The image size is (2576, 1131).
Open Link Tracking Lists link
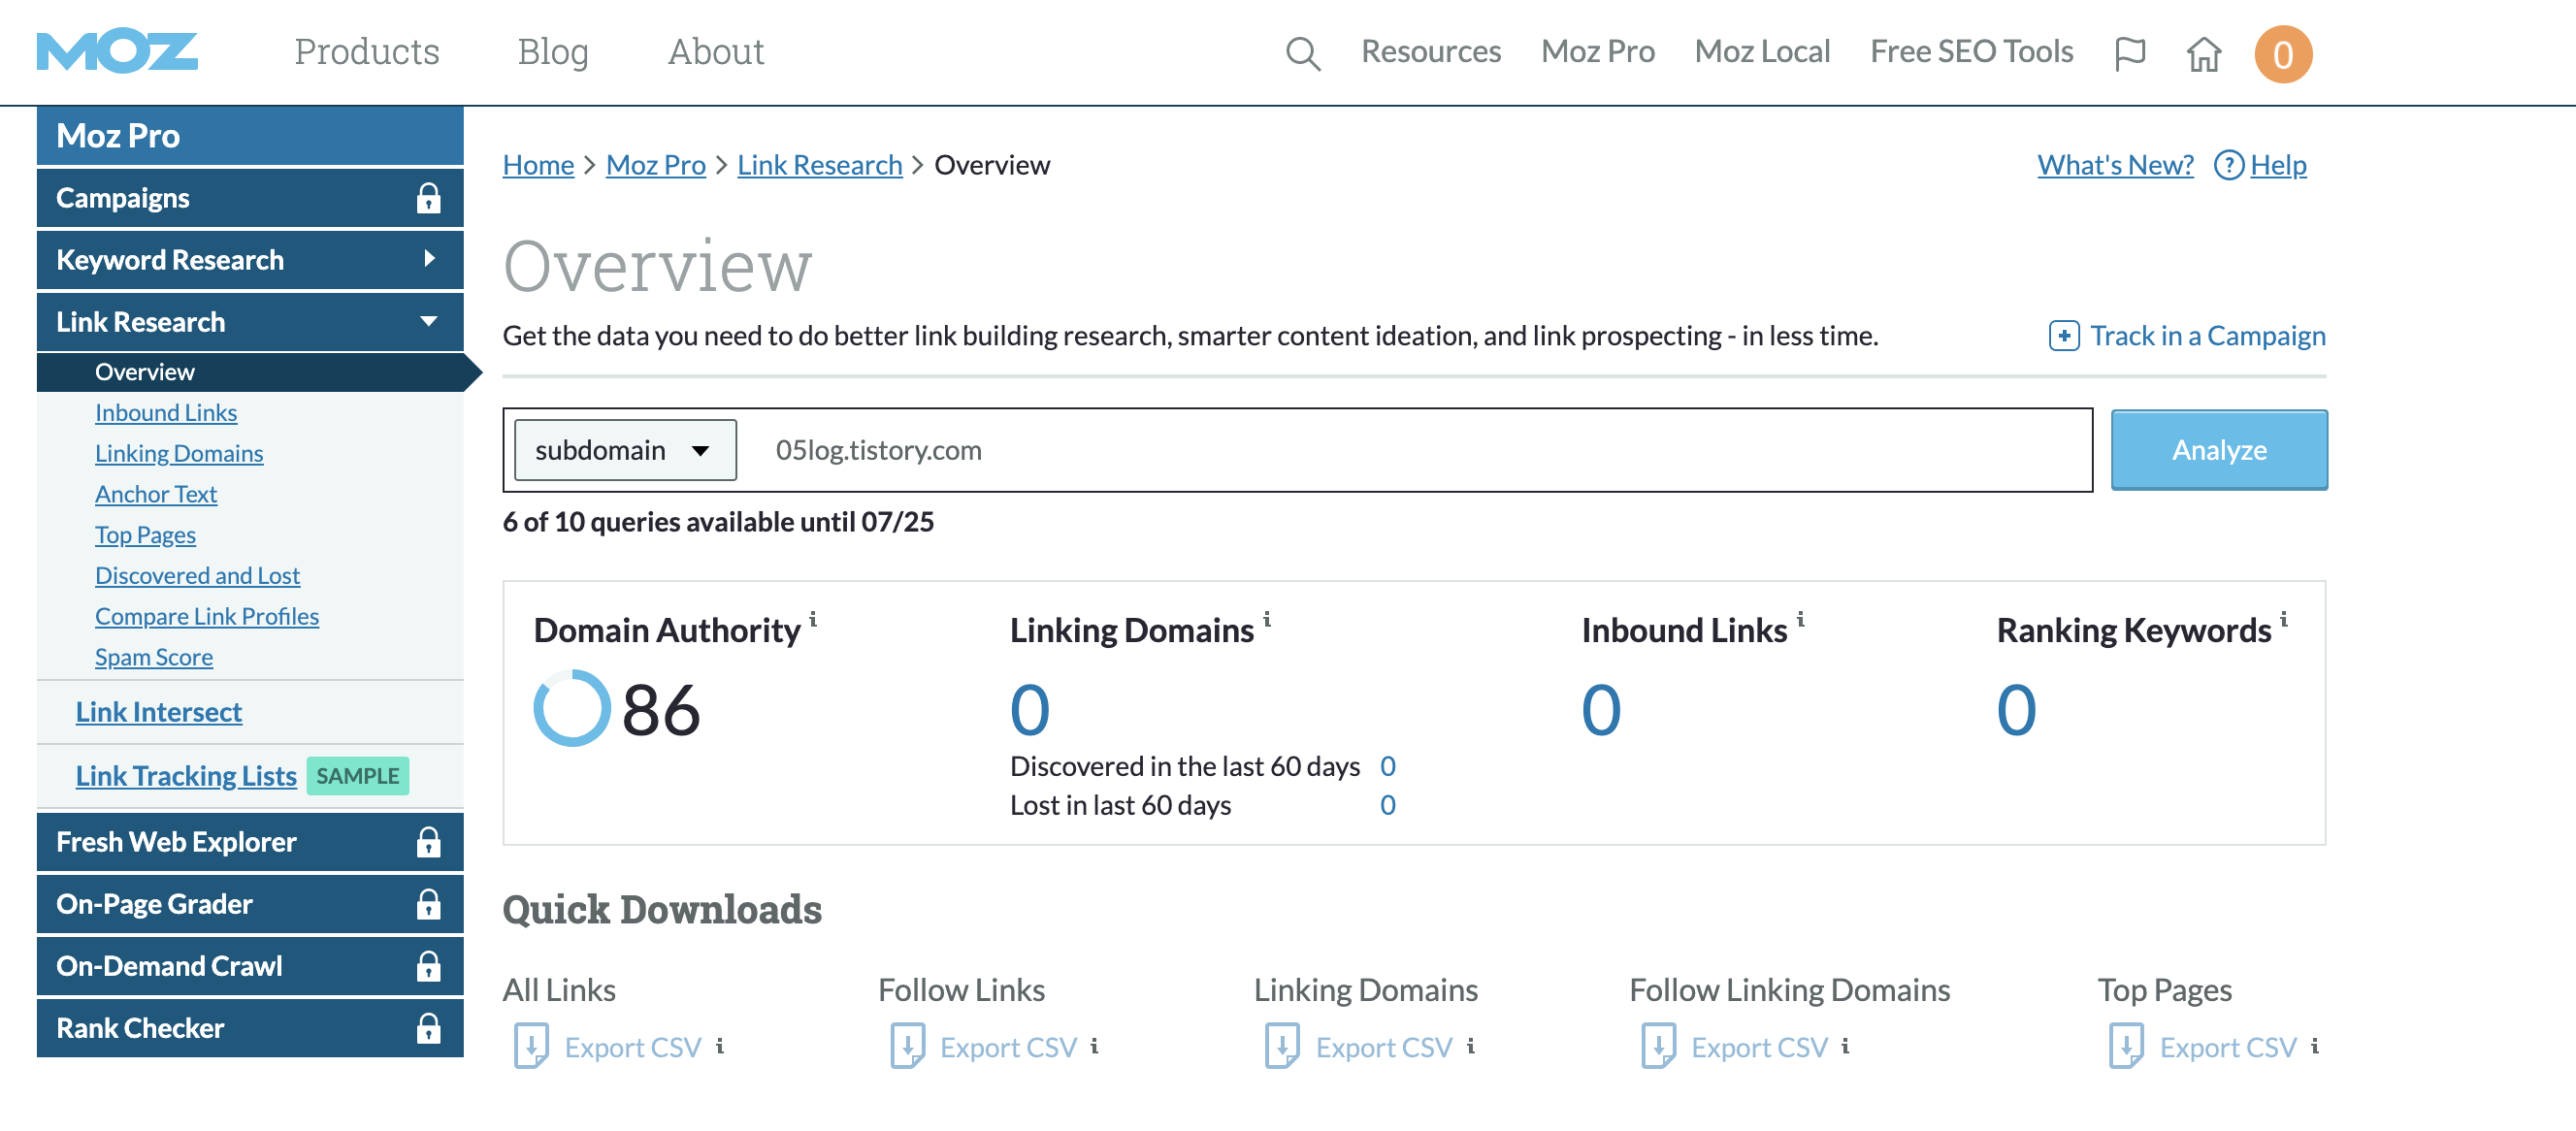pos(186,776)
